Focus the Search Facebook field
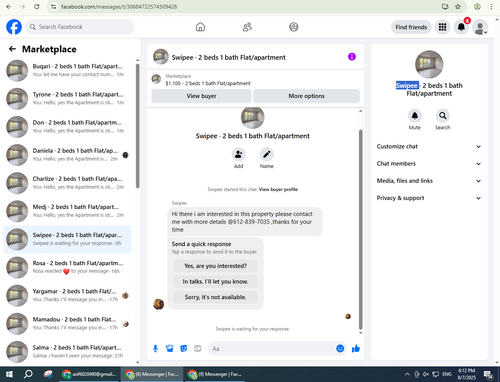Image resolution: width=500 pixels, height=382 pixels. tap(80, 27)
